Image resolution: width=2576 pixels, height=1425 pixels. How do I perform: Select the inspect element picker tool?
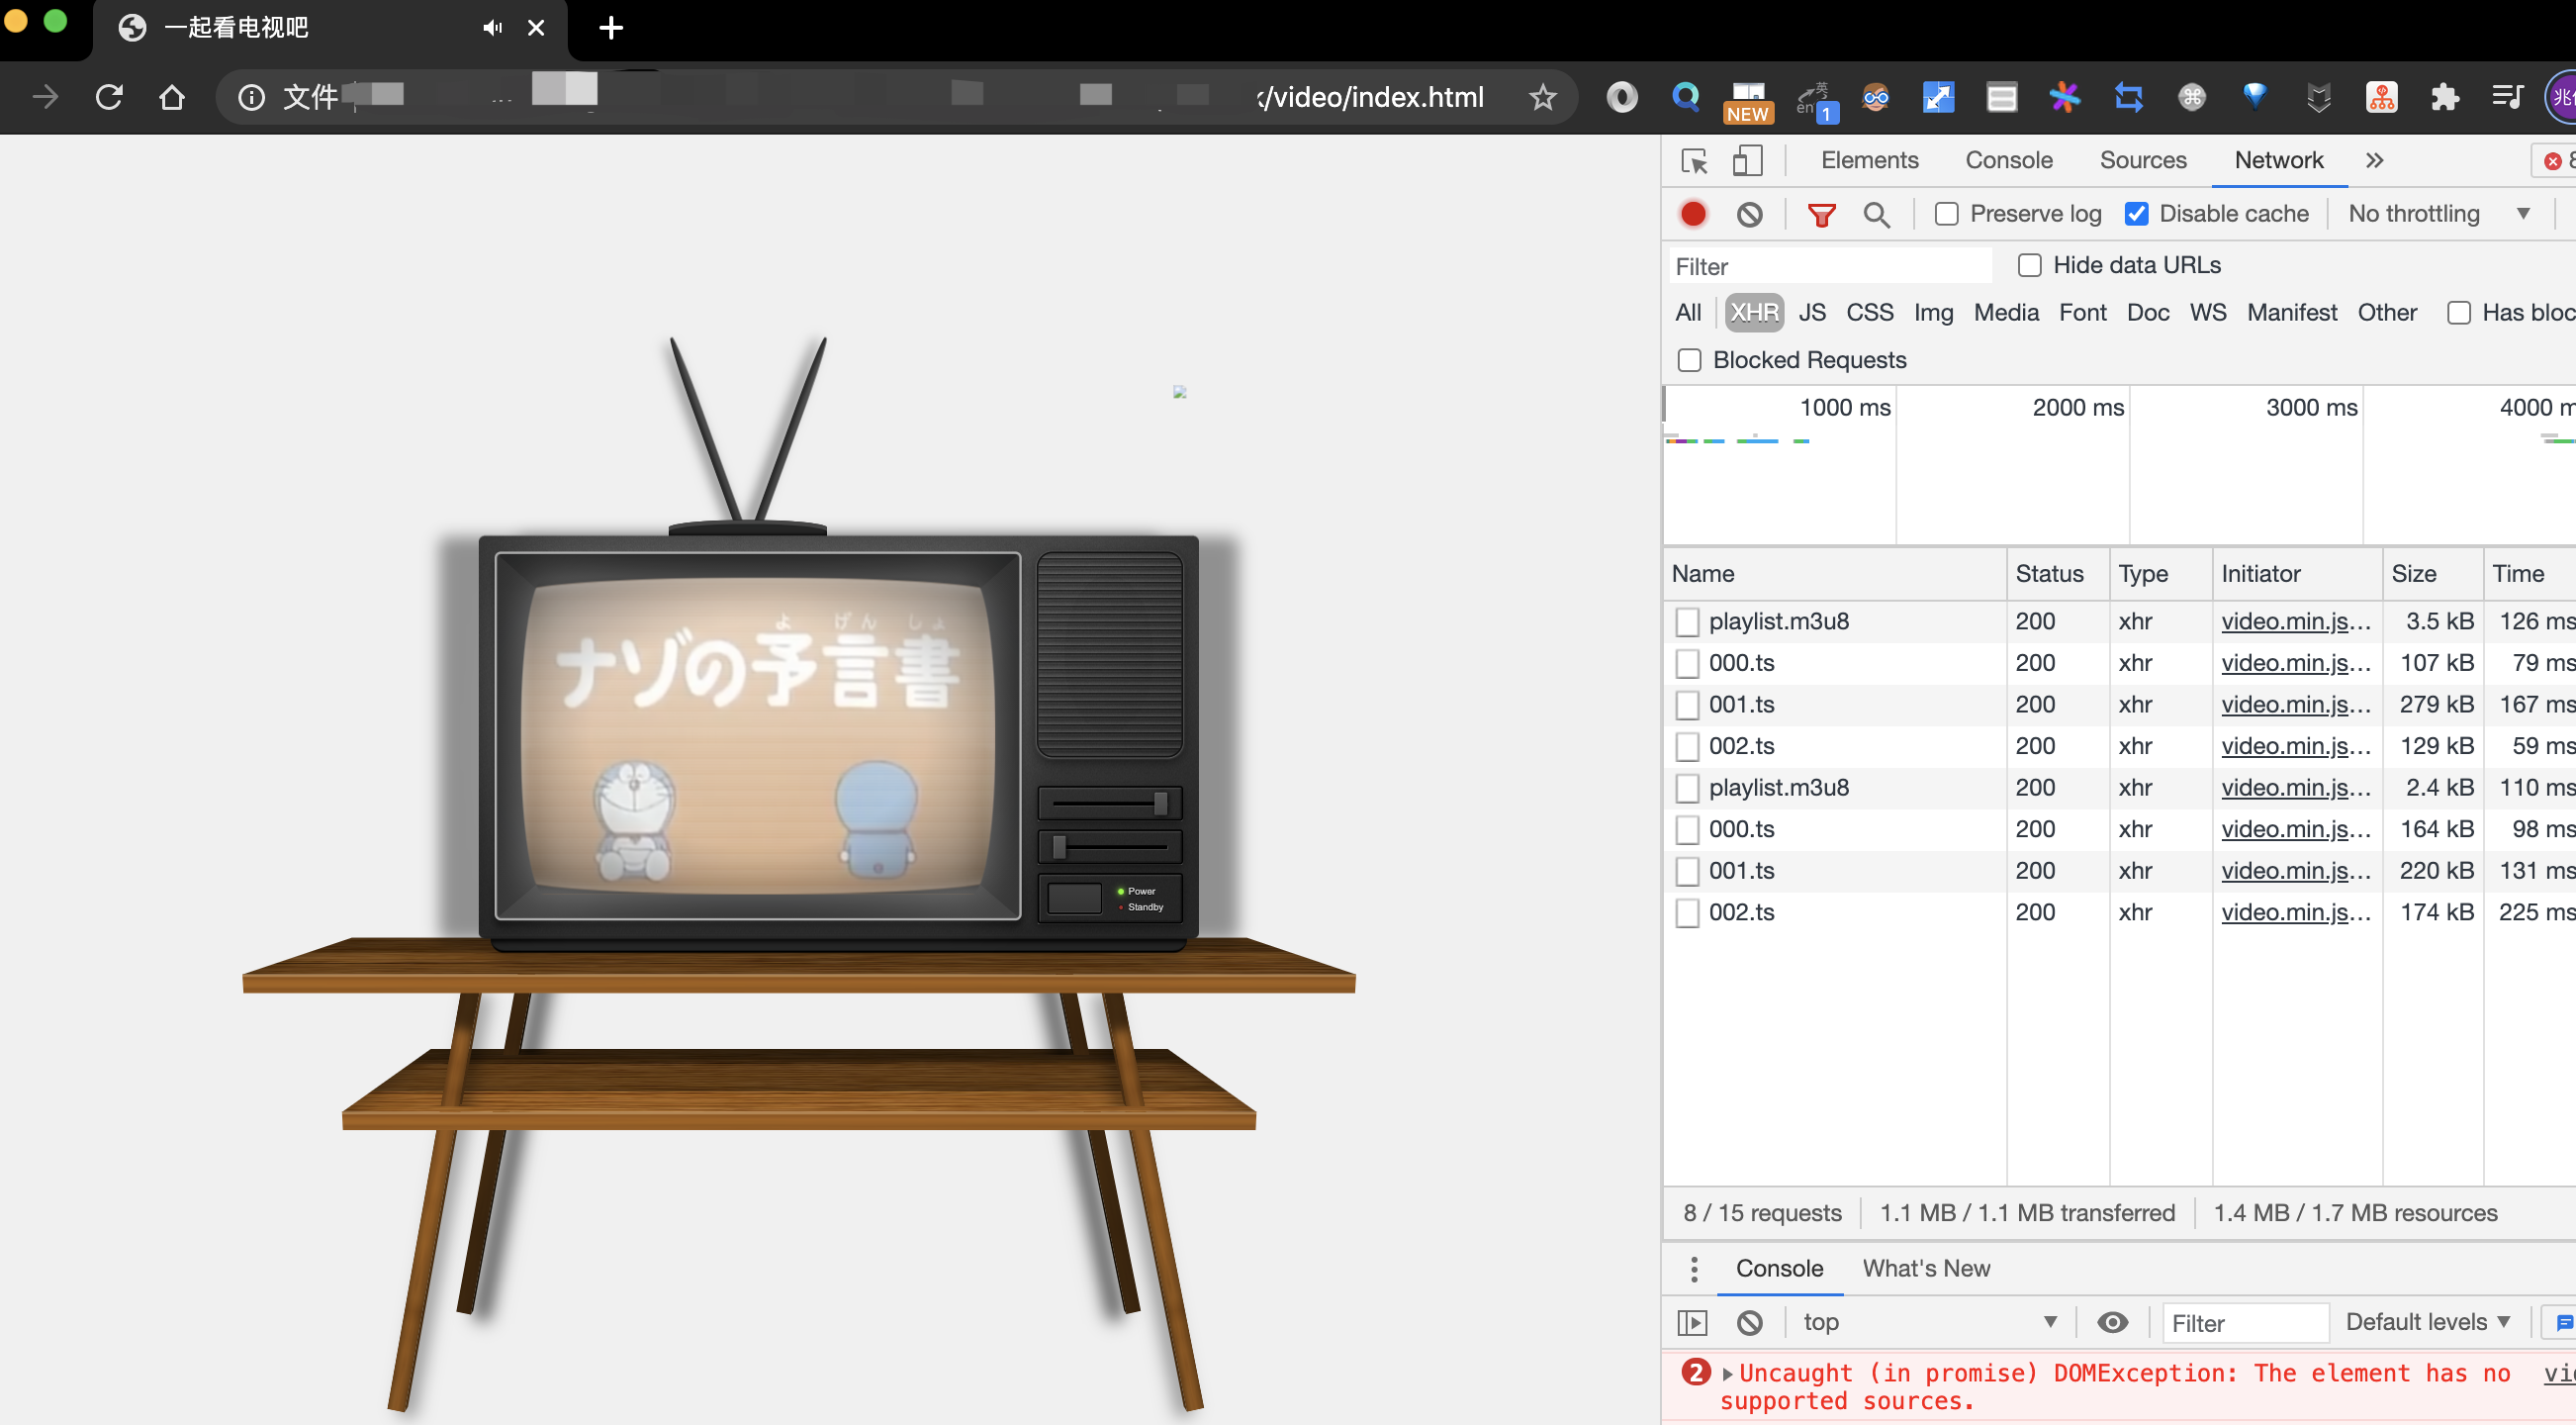tap(1694, 161)
